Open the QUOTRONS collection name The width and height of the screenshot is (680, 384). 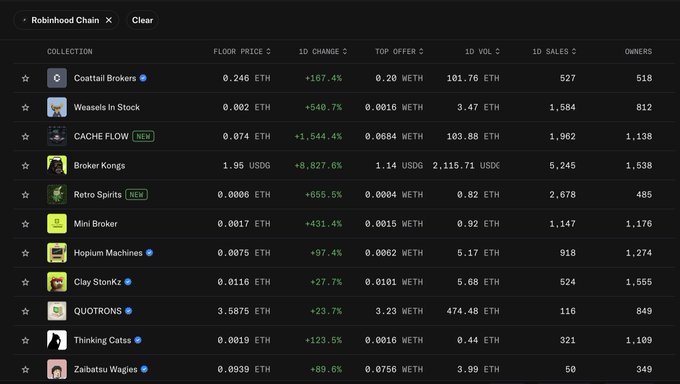point(98,311)
